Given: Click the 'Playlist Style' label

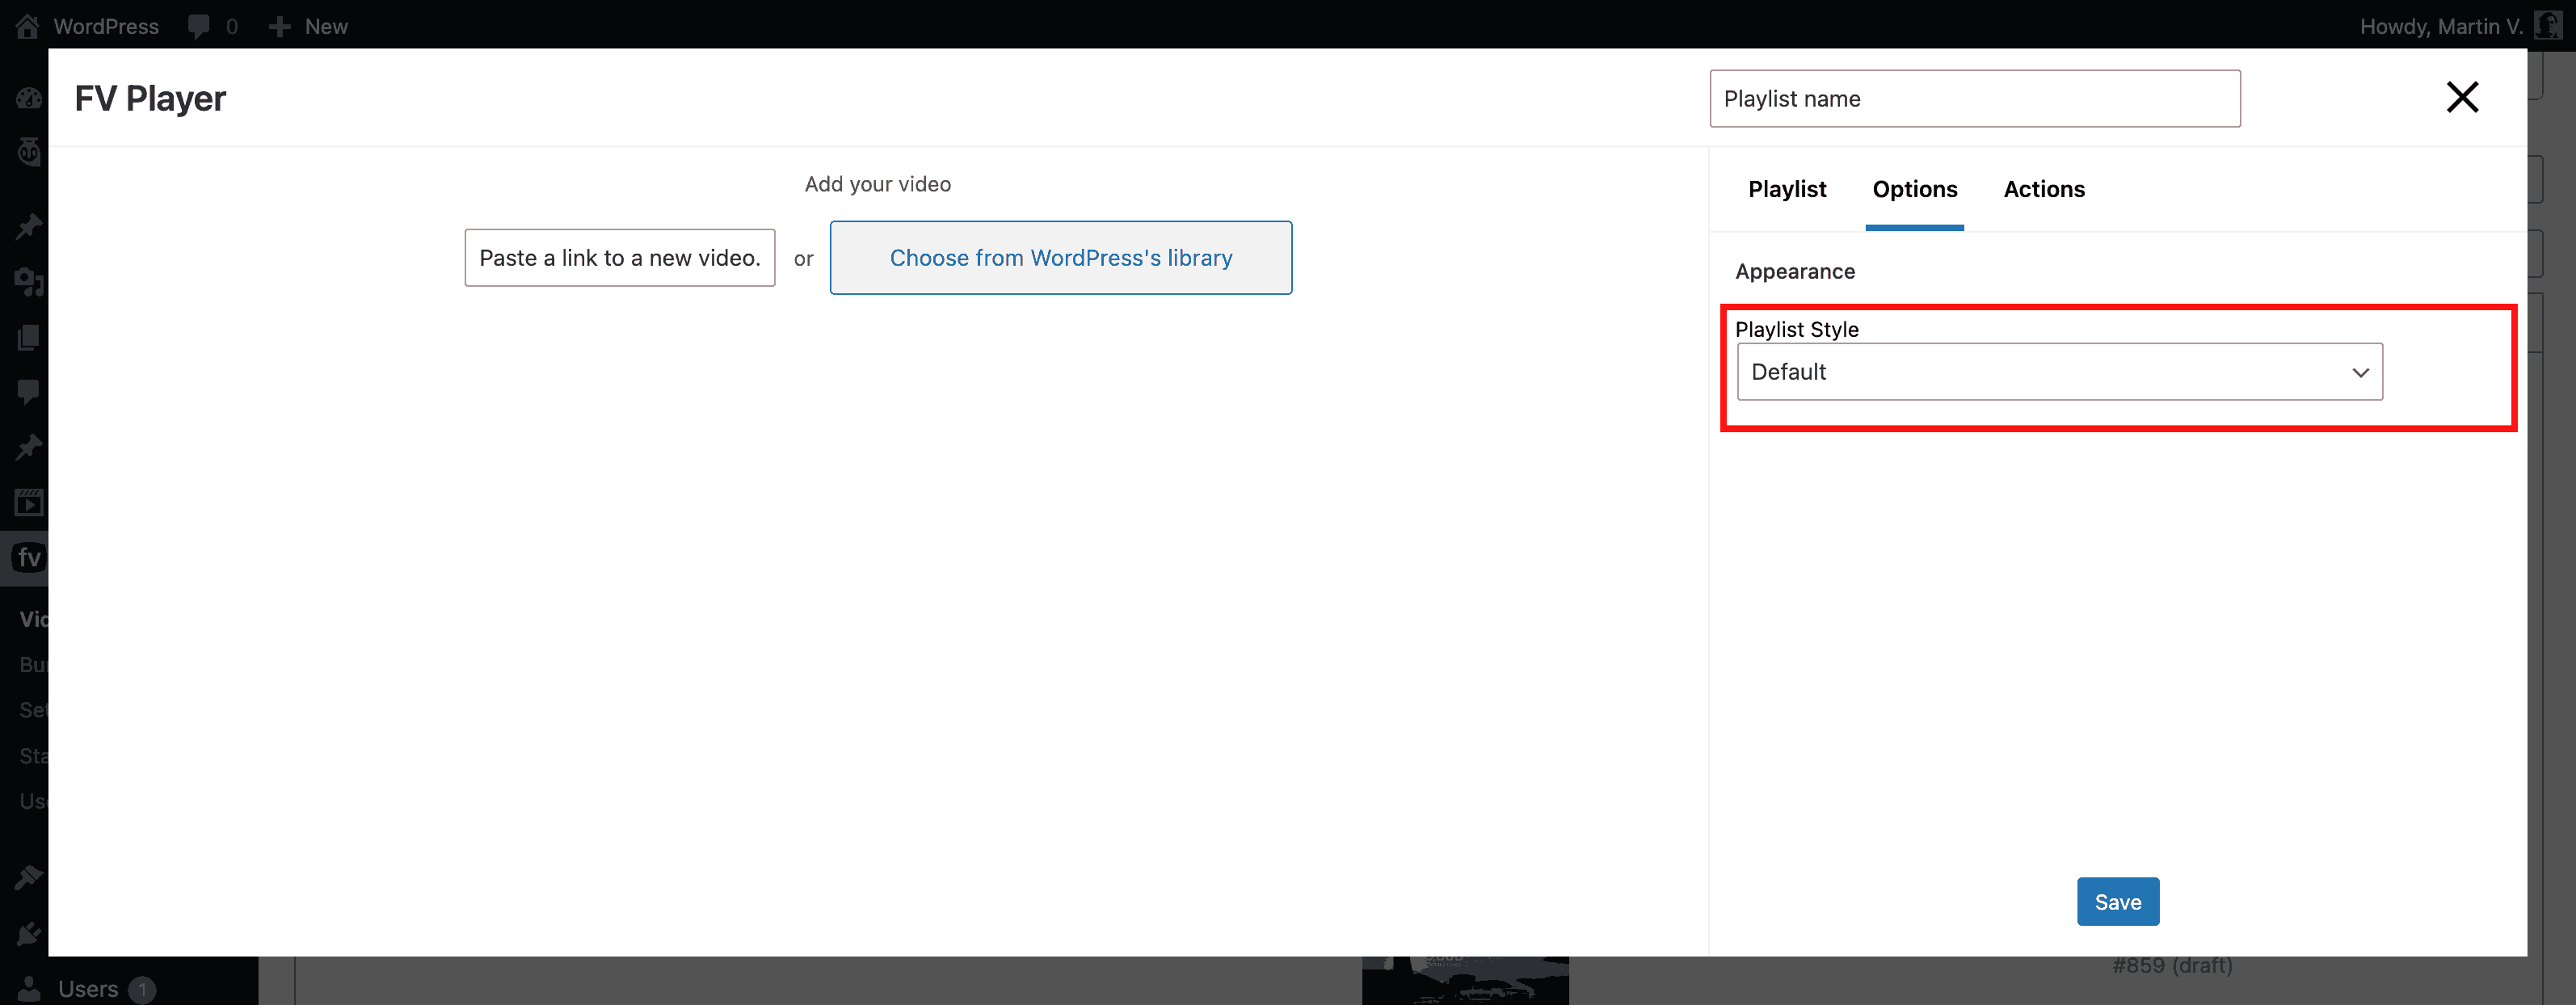Looking at the screenshot, I should click(1797, 329).
